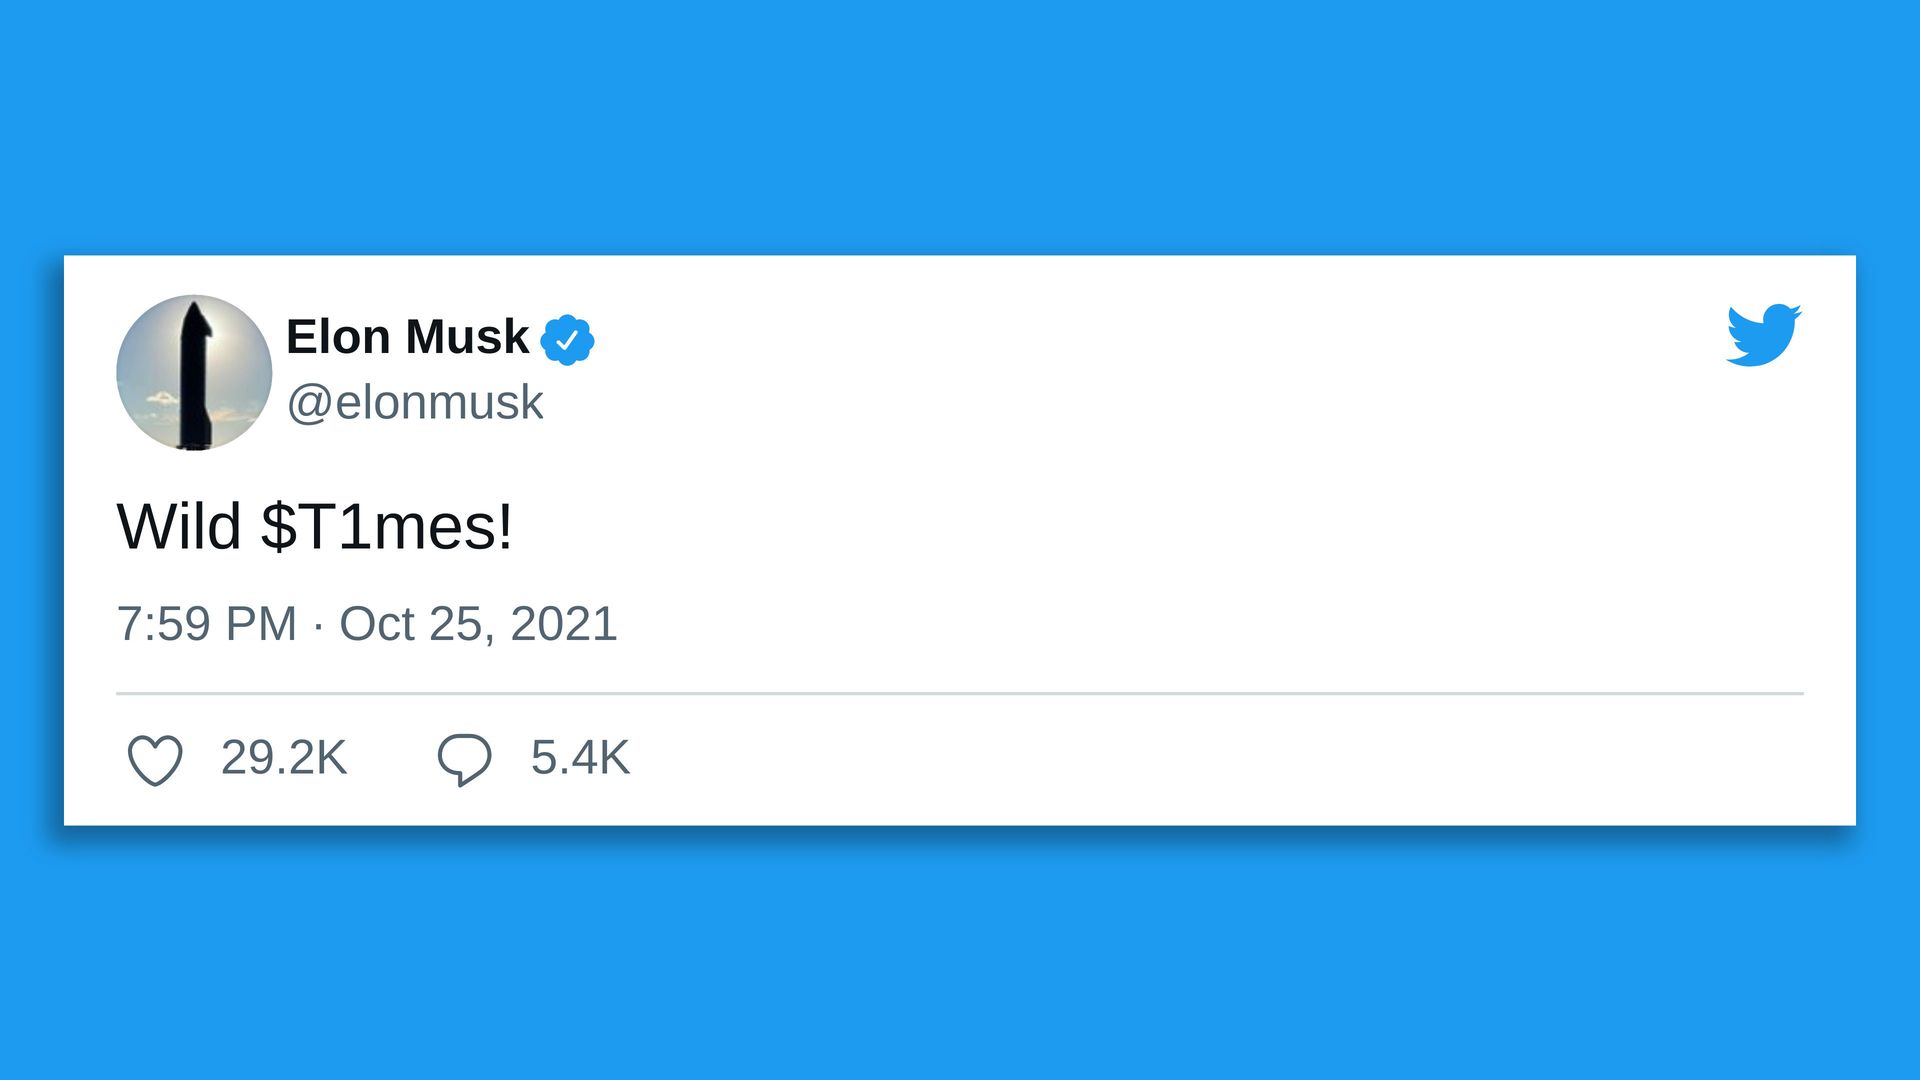
Task: Open the @elonmusk handle link
Action: point(415,403)
